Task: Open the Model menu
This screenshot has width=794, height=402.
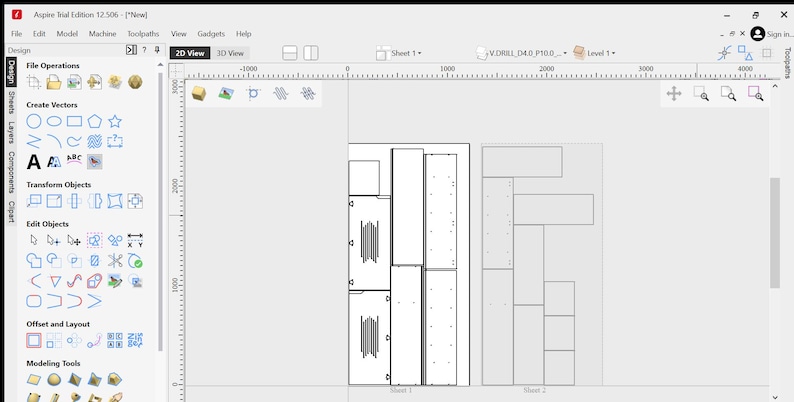Action: pos(67,34)
